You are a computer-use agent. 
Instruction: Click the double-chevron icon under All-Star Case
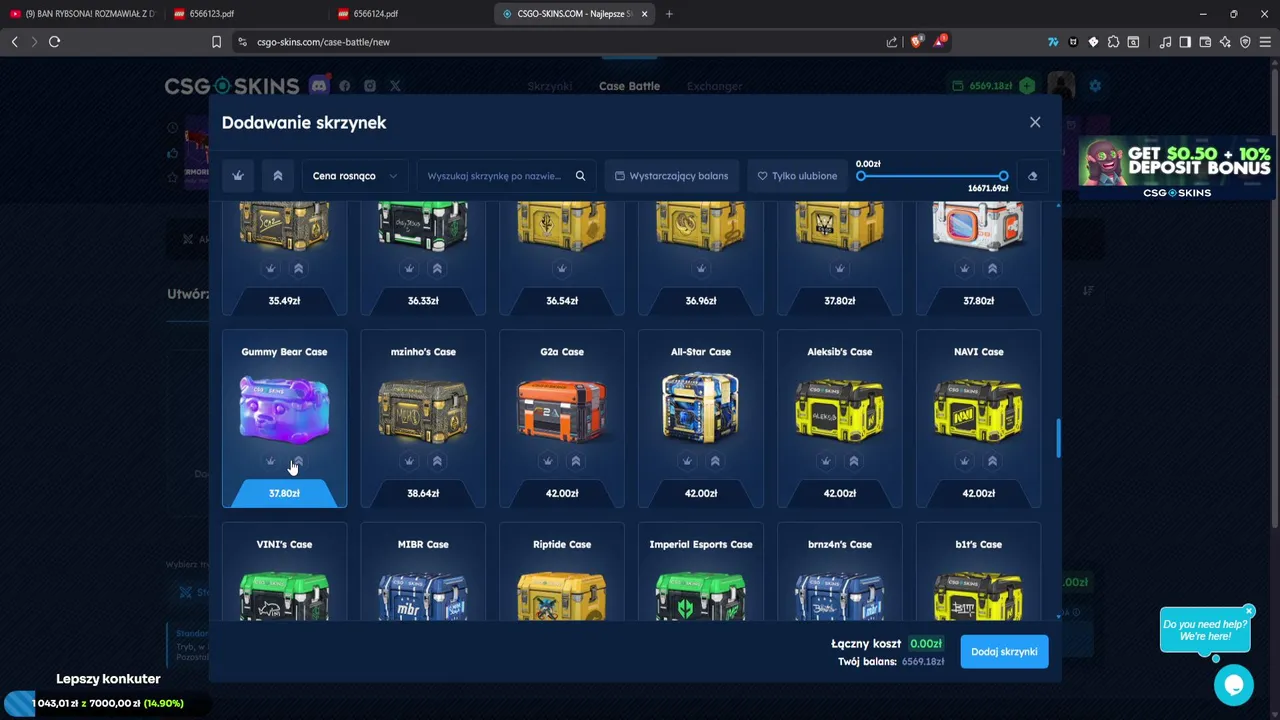(715, 461)
